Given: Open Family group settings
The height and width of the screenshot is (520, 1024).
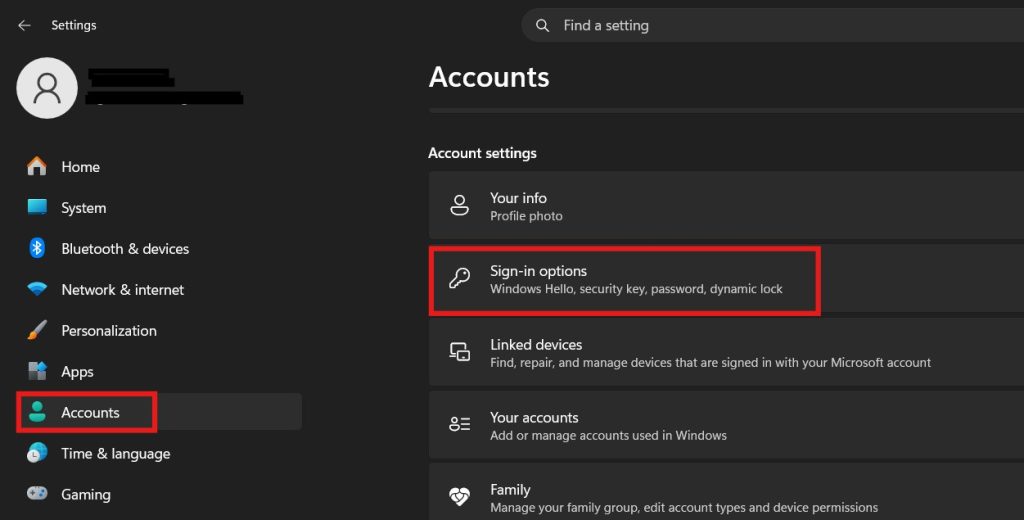Looking at the screenshot, I should (726, 492).
